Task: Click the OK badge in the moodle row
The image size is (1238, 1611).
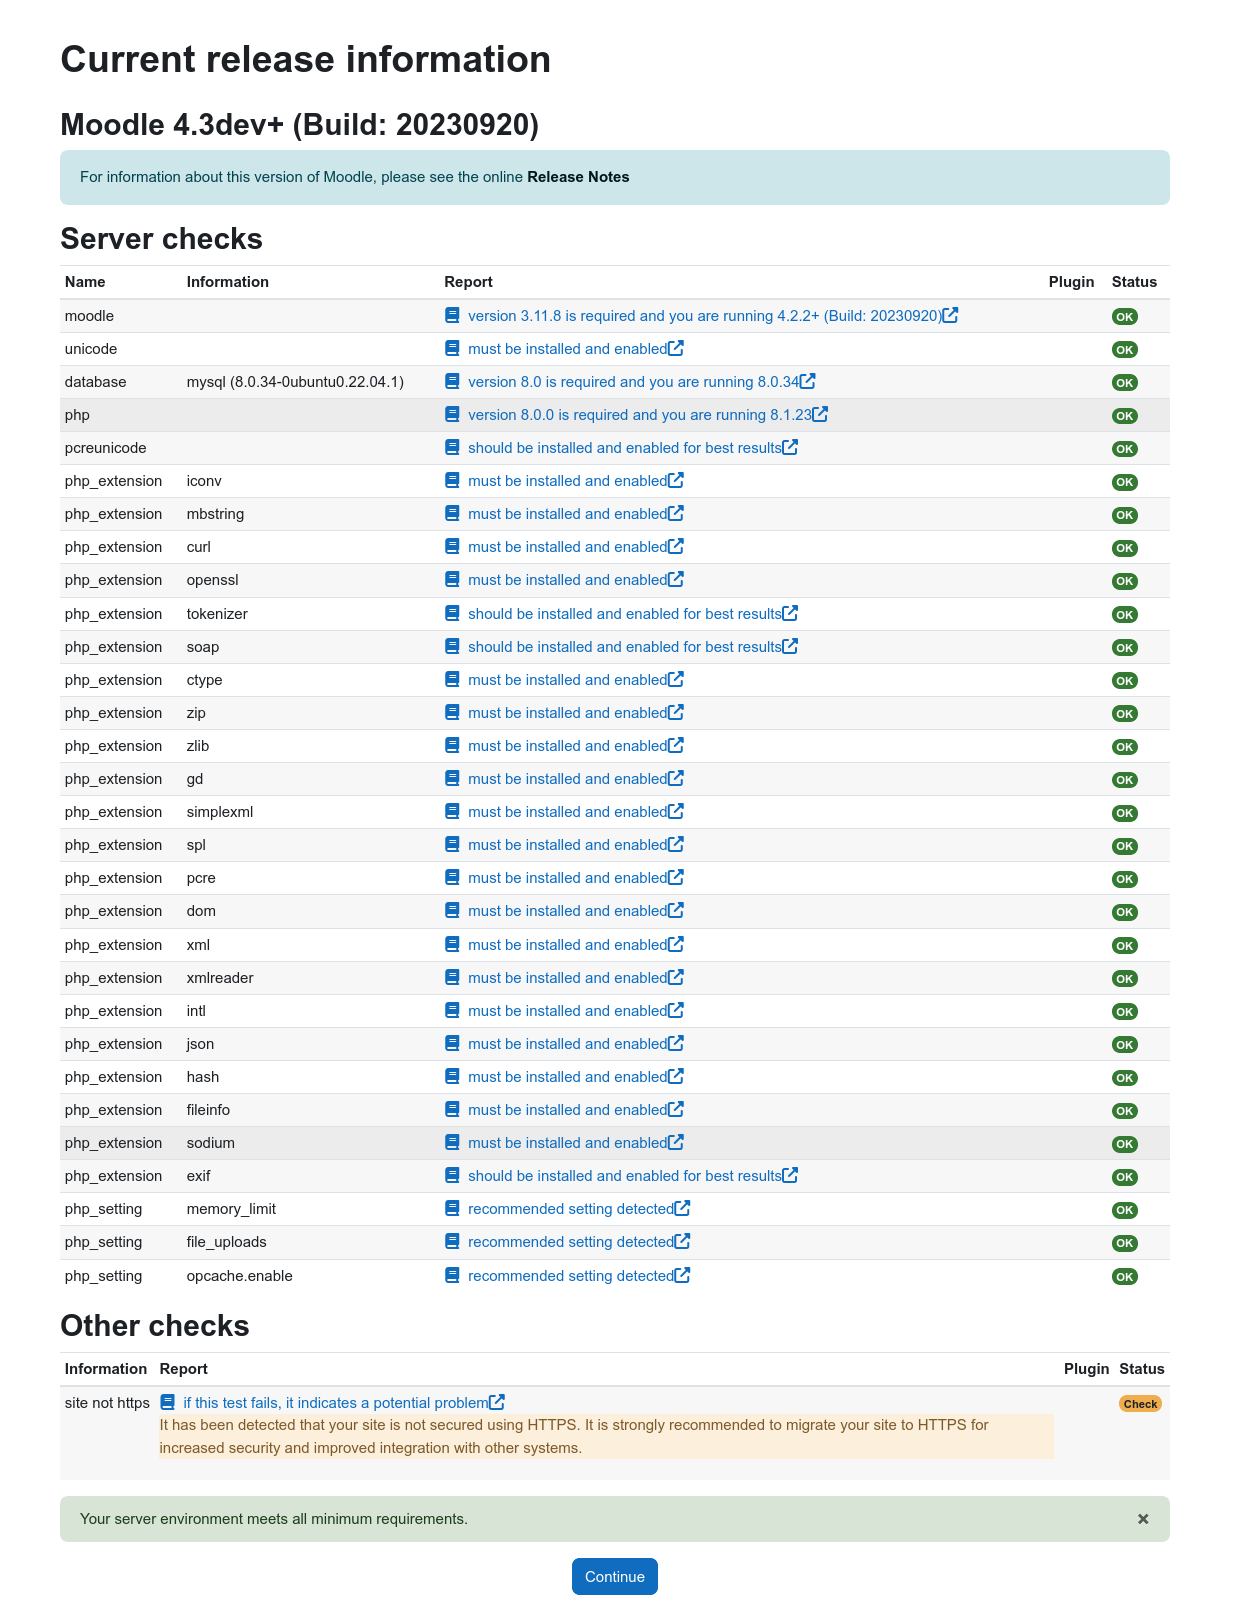Action: click(x=1125, y=317)
